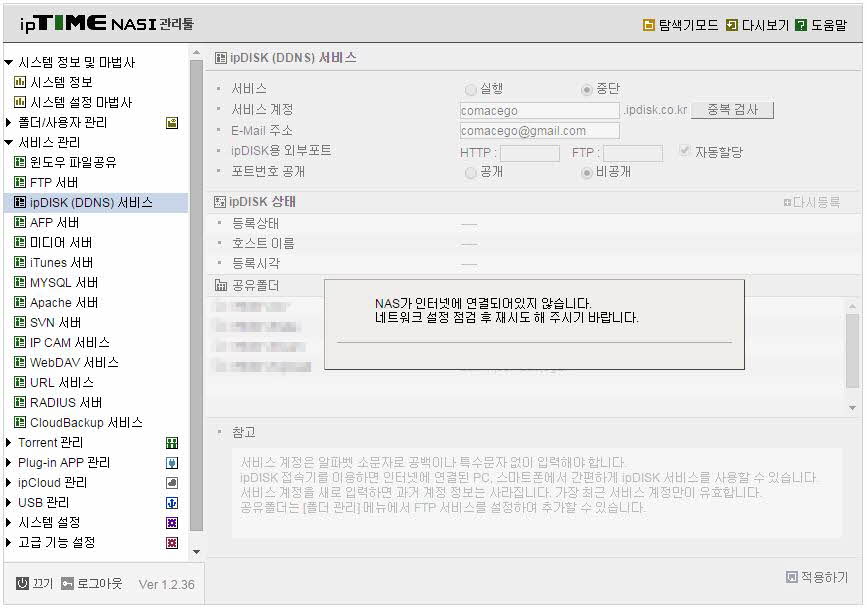Viewport: 867px width, 608px height.
Task: Click the 적용하기 text link
Action: tap(824, 577)
